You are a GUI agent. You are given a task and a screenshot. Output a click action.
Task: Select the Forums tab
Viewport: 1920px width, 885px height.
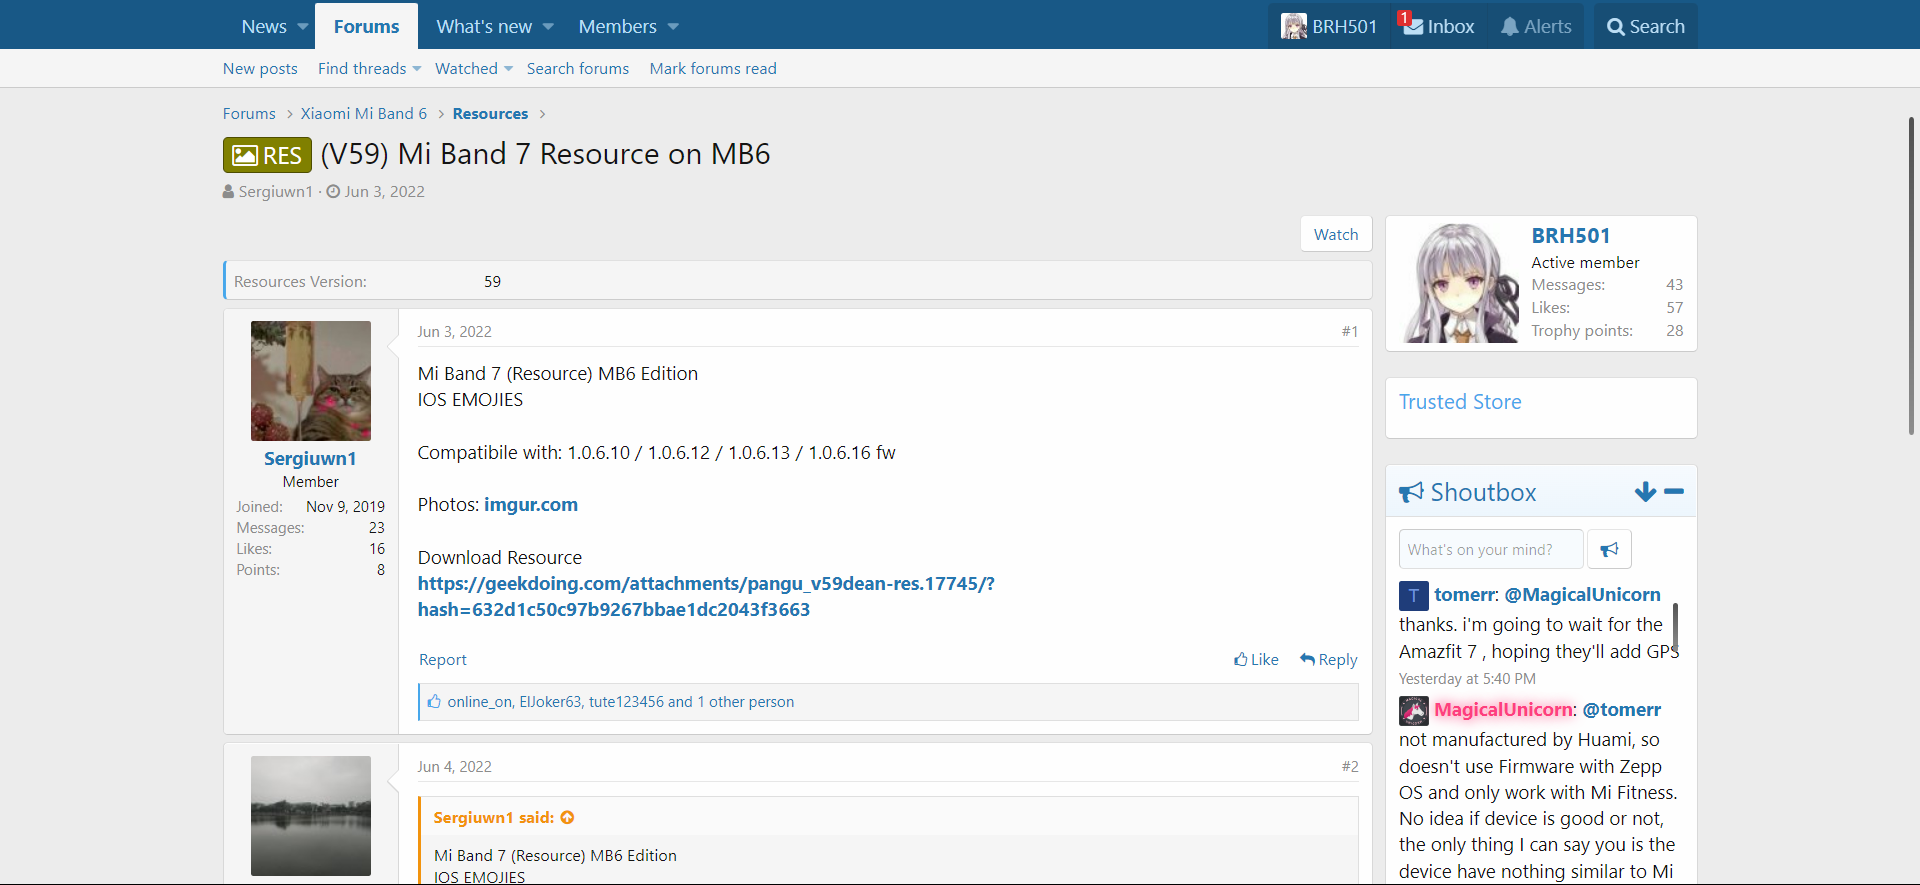tap(366, 27)
